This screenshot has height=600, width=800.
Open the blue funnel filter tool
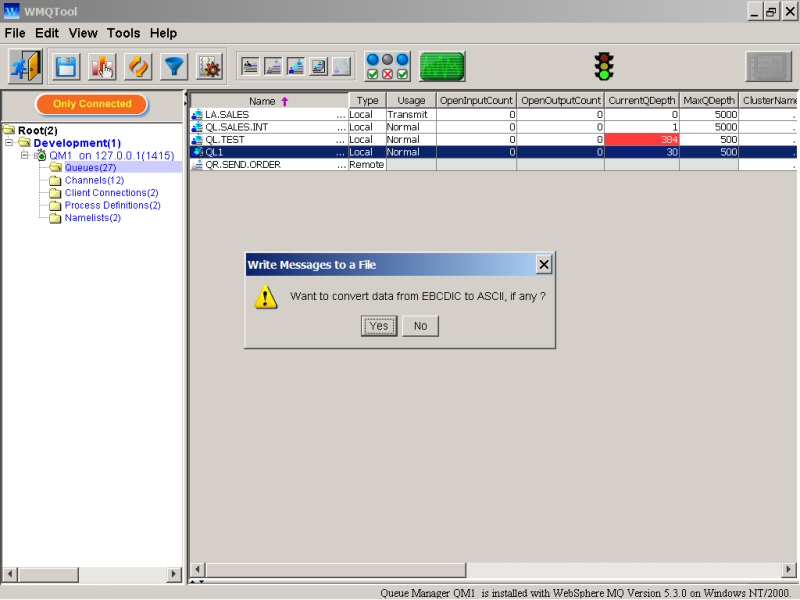(174, 67)
